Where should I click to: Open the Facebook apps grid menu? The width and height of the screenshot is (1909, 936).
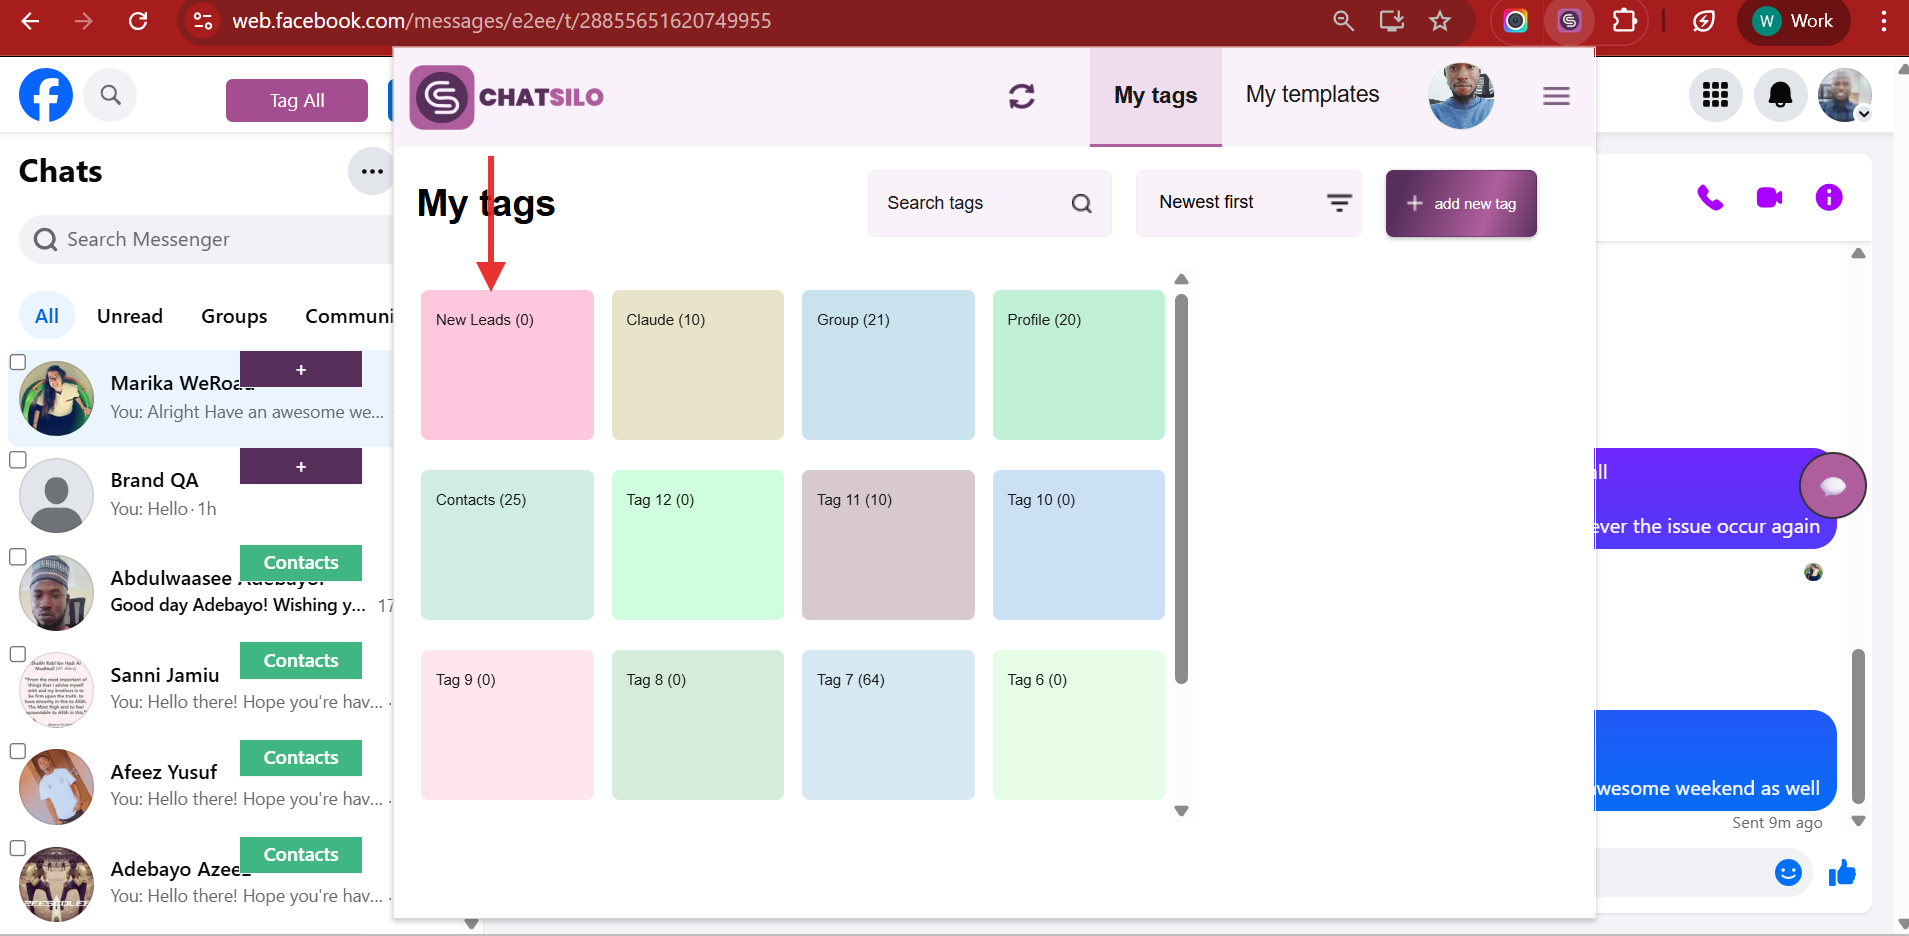tap(1715, 95)
